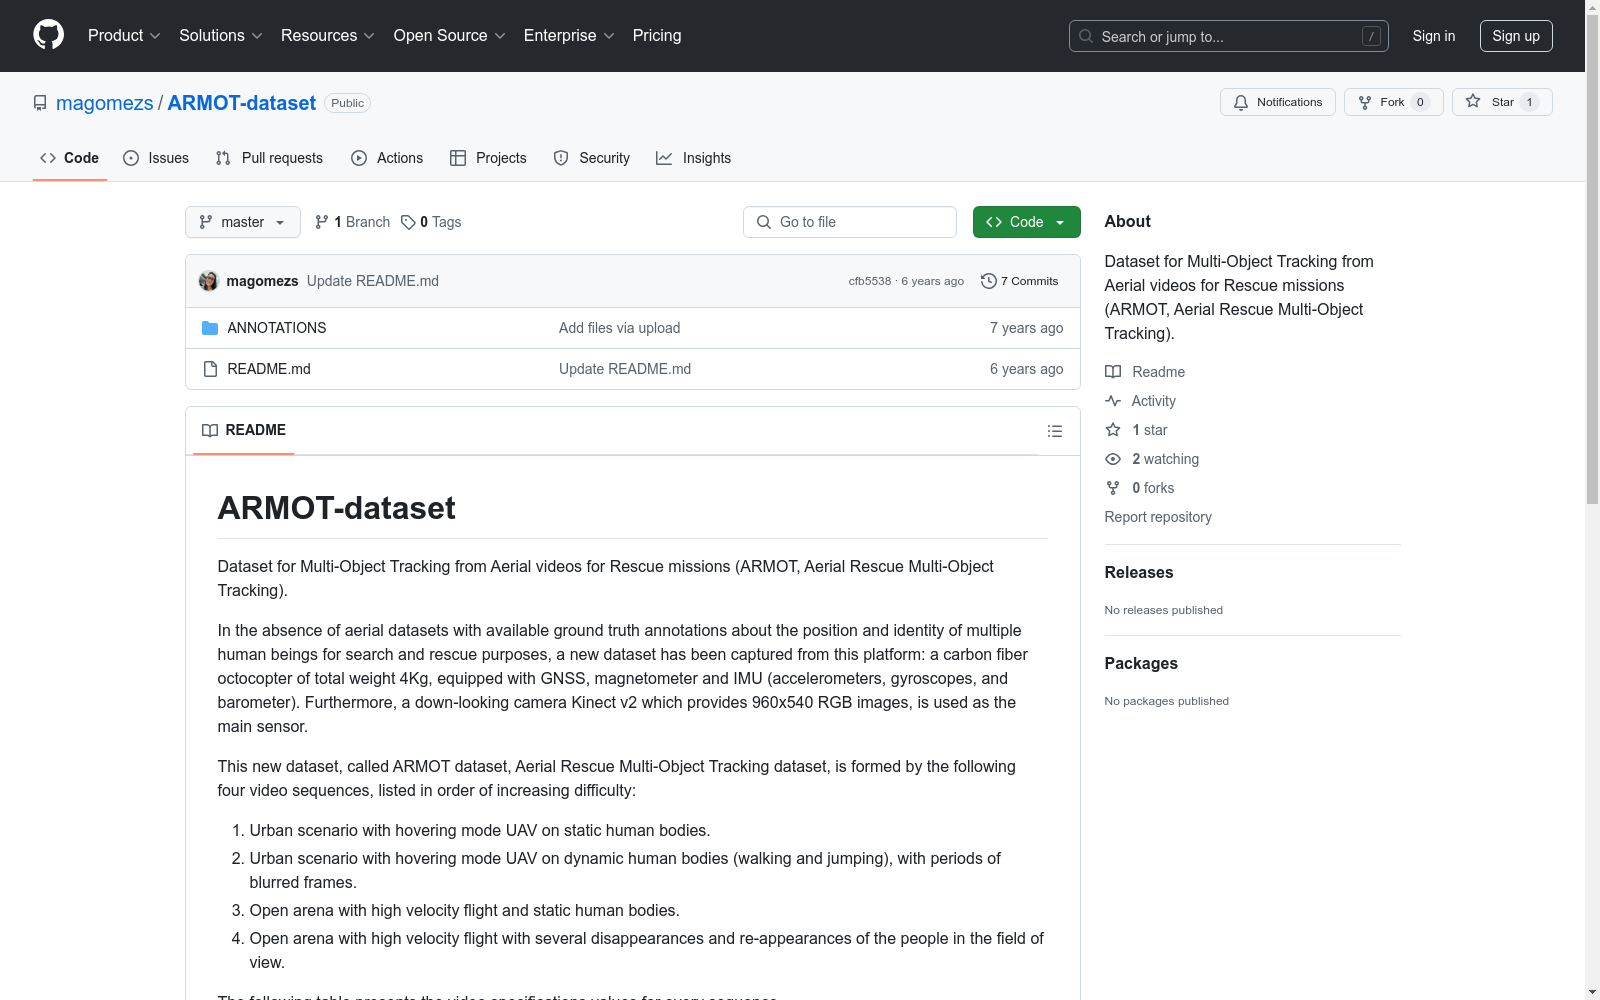Open the README outline icon
This screenshot has height=1000, width=1600.
[x=1054, y=431]
